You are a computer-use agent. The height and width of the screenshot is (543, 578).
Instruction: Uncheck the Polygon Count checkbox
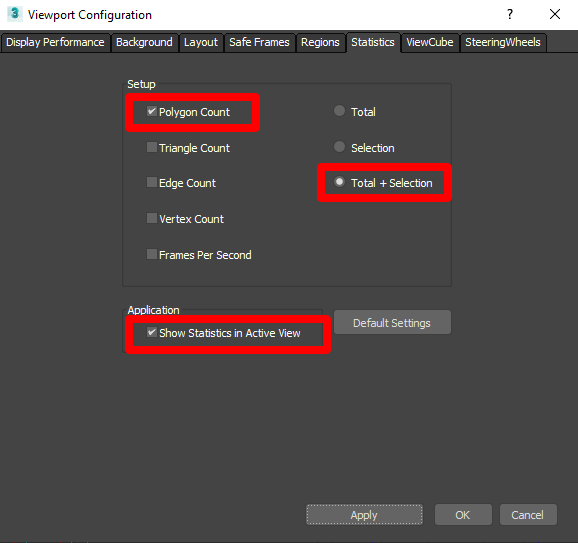click(152, 111)
